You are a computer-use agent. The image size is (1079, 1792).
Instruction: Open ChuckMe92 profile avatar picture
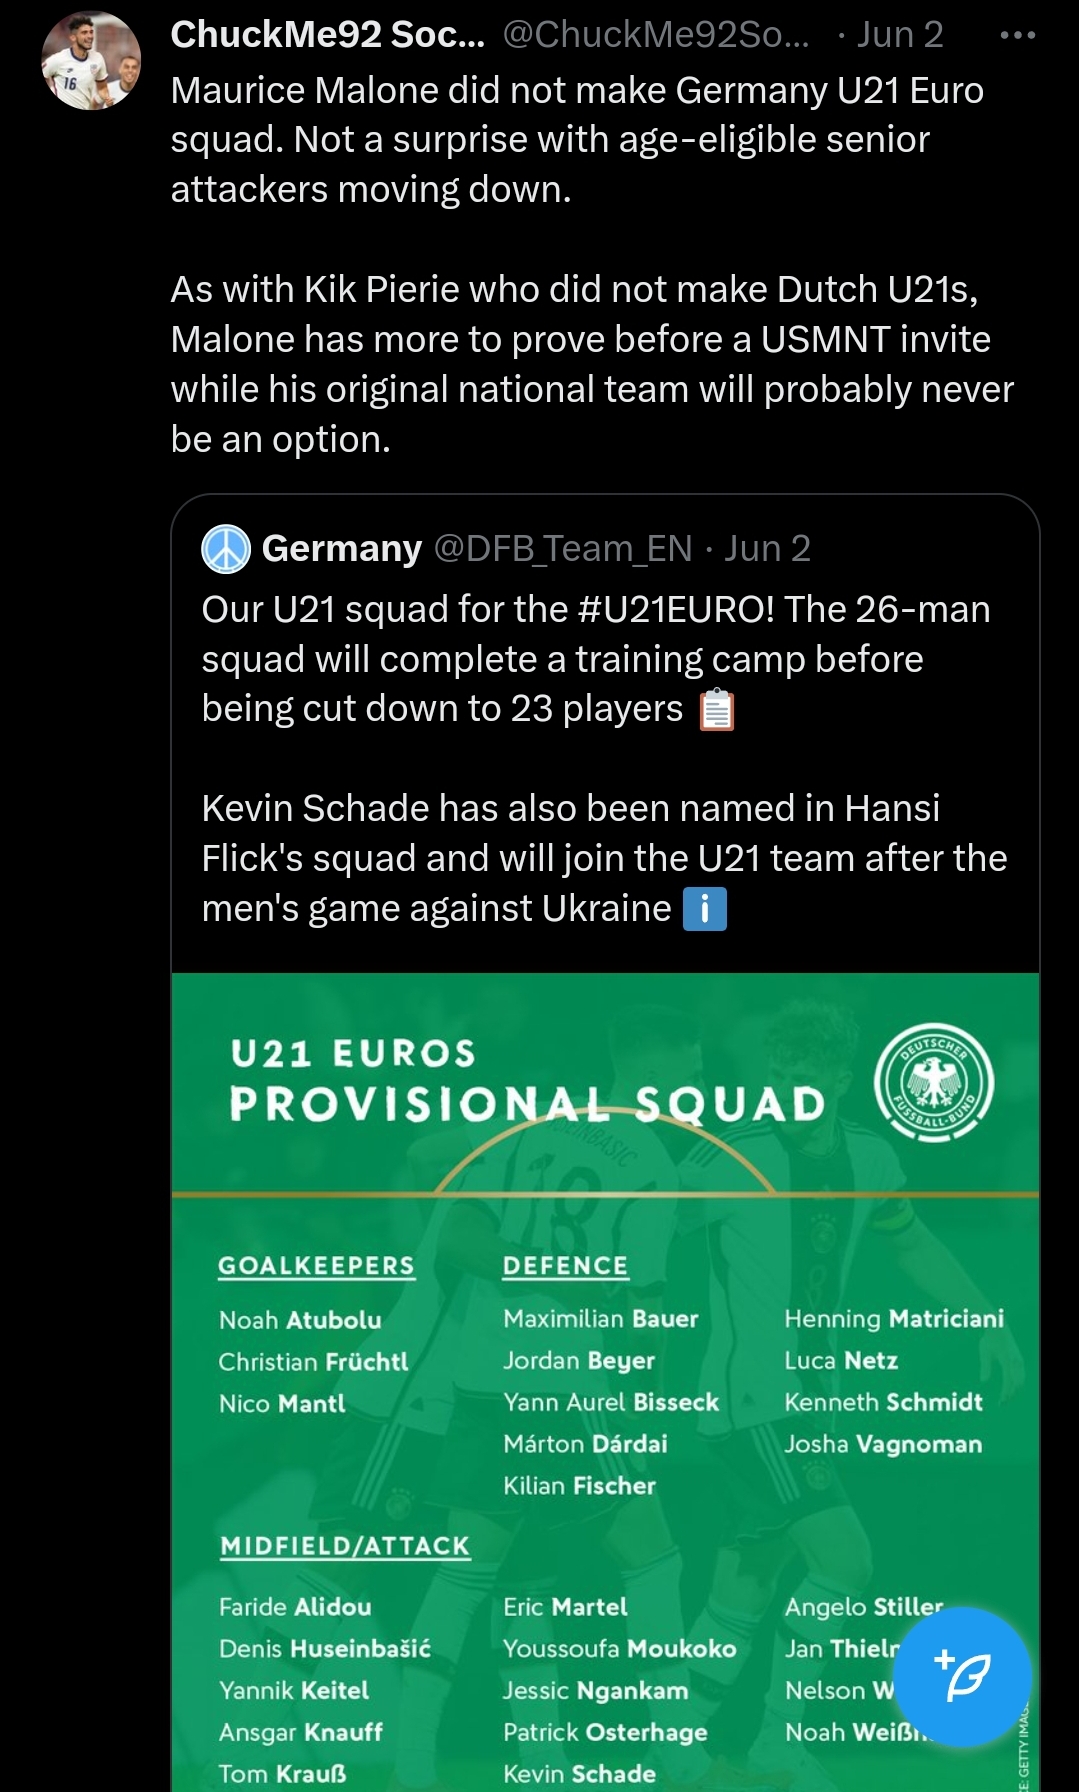[x=90, y=61]
